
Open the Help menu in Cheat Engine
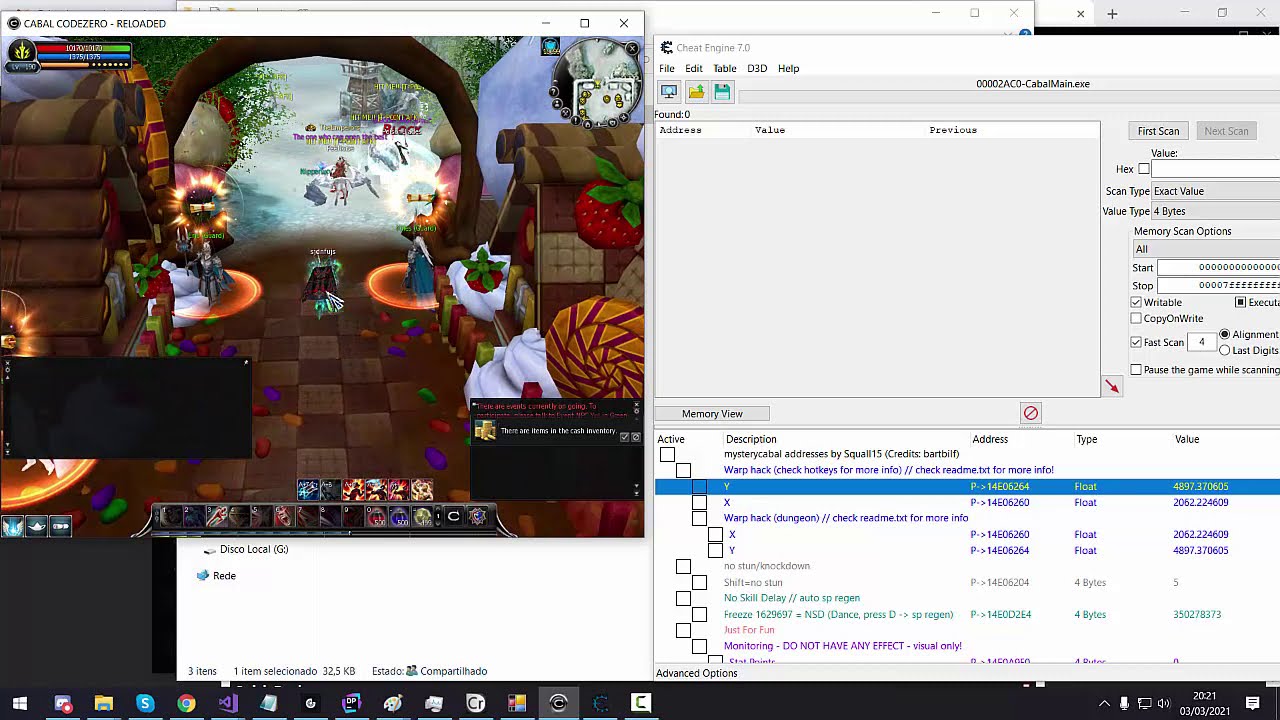tap(788, 68)
